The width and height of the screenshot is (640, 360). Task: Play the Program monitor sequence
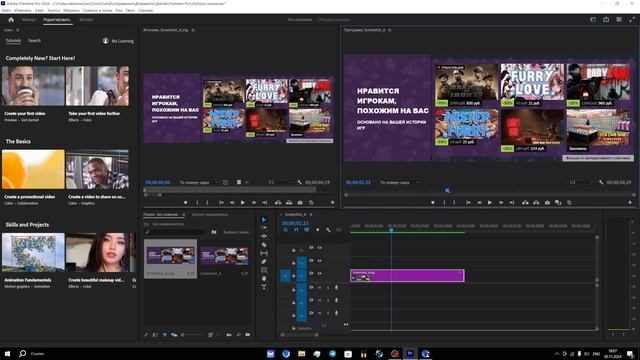pos(490,202)
